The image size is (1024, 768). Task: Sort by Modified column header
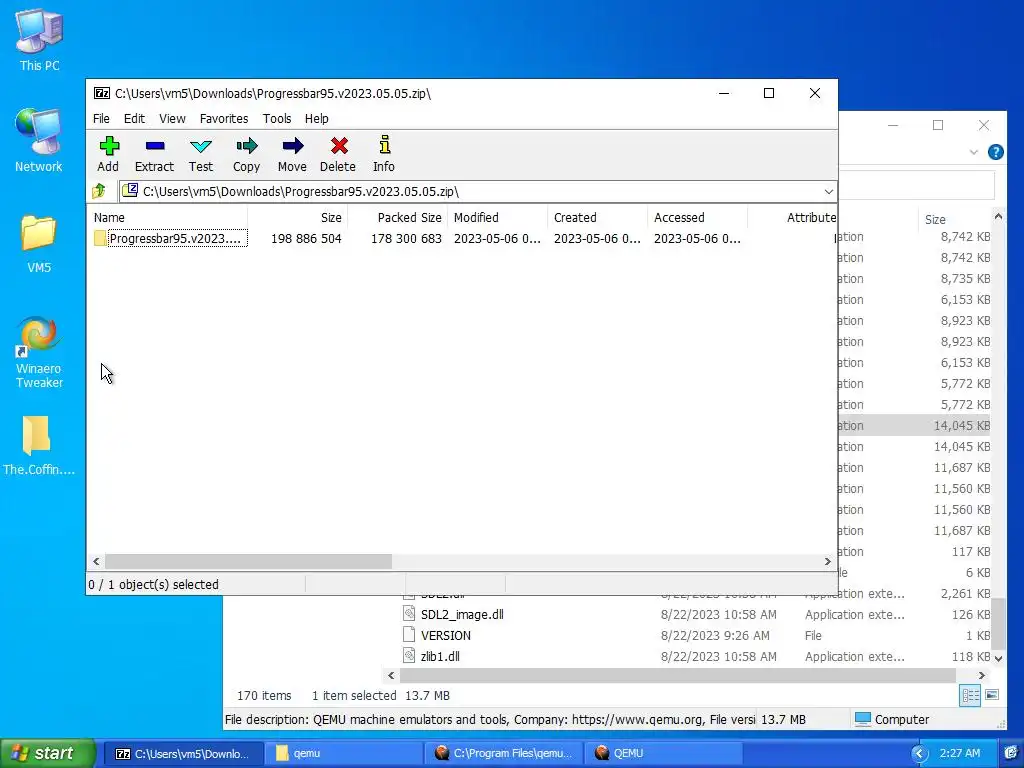pos(498,217)
